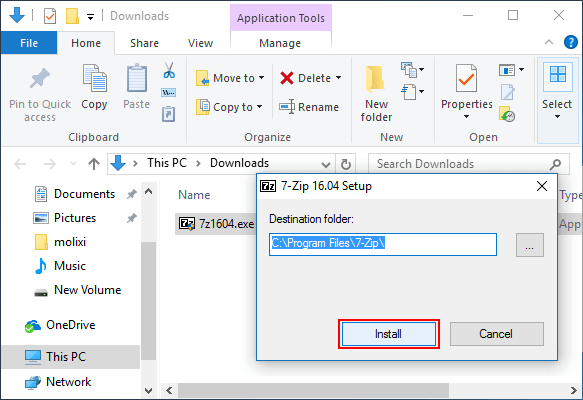583x400 pixels.
Task: Close the 7-Zip Setup dialog
Action: point(542,186)
